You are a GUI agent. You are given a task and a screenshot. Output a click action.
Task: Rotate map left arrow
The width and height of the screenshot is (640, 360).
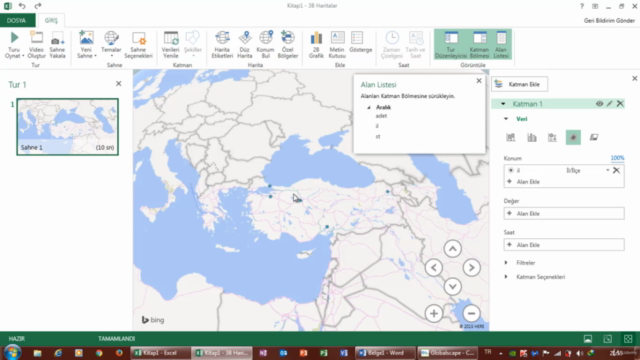[433, 268]
